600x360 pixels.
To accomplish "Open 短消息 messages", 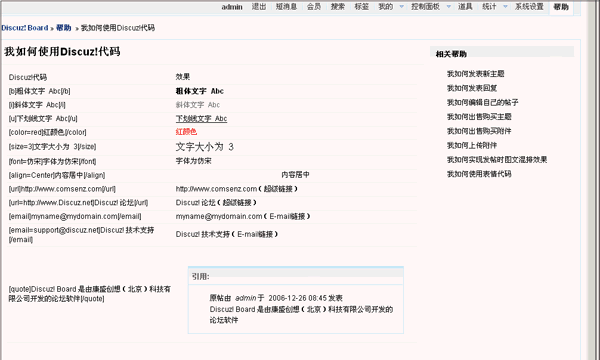I will coord(286,7).
